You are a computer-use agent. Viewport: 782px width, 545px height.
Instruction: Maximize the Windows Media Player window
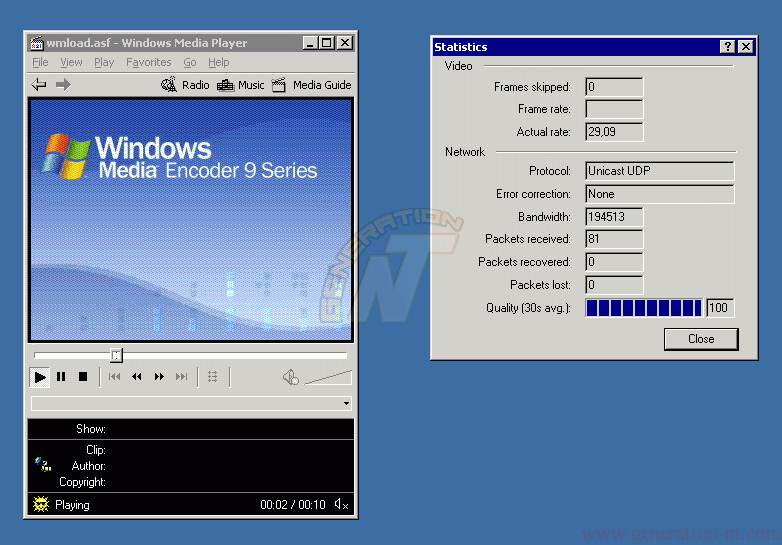tap(327, 43)
